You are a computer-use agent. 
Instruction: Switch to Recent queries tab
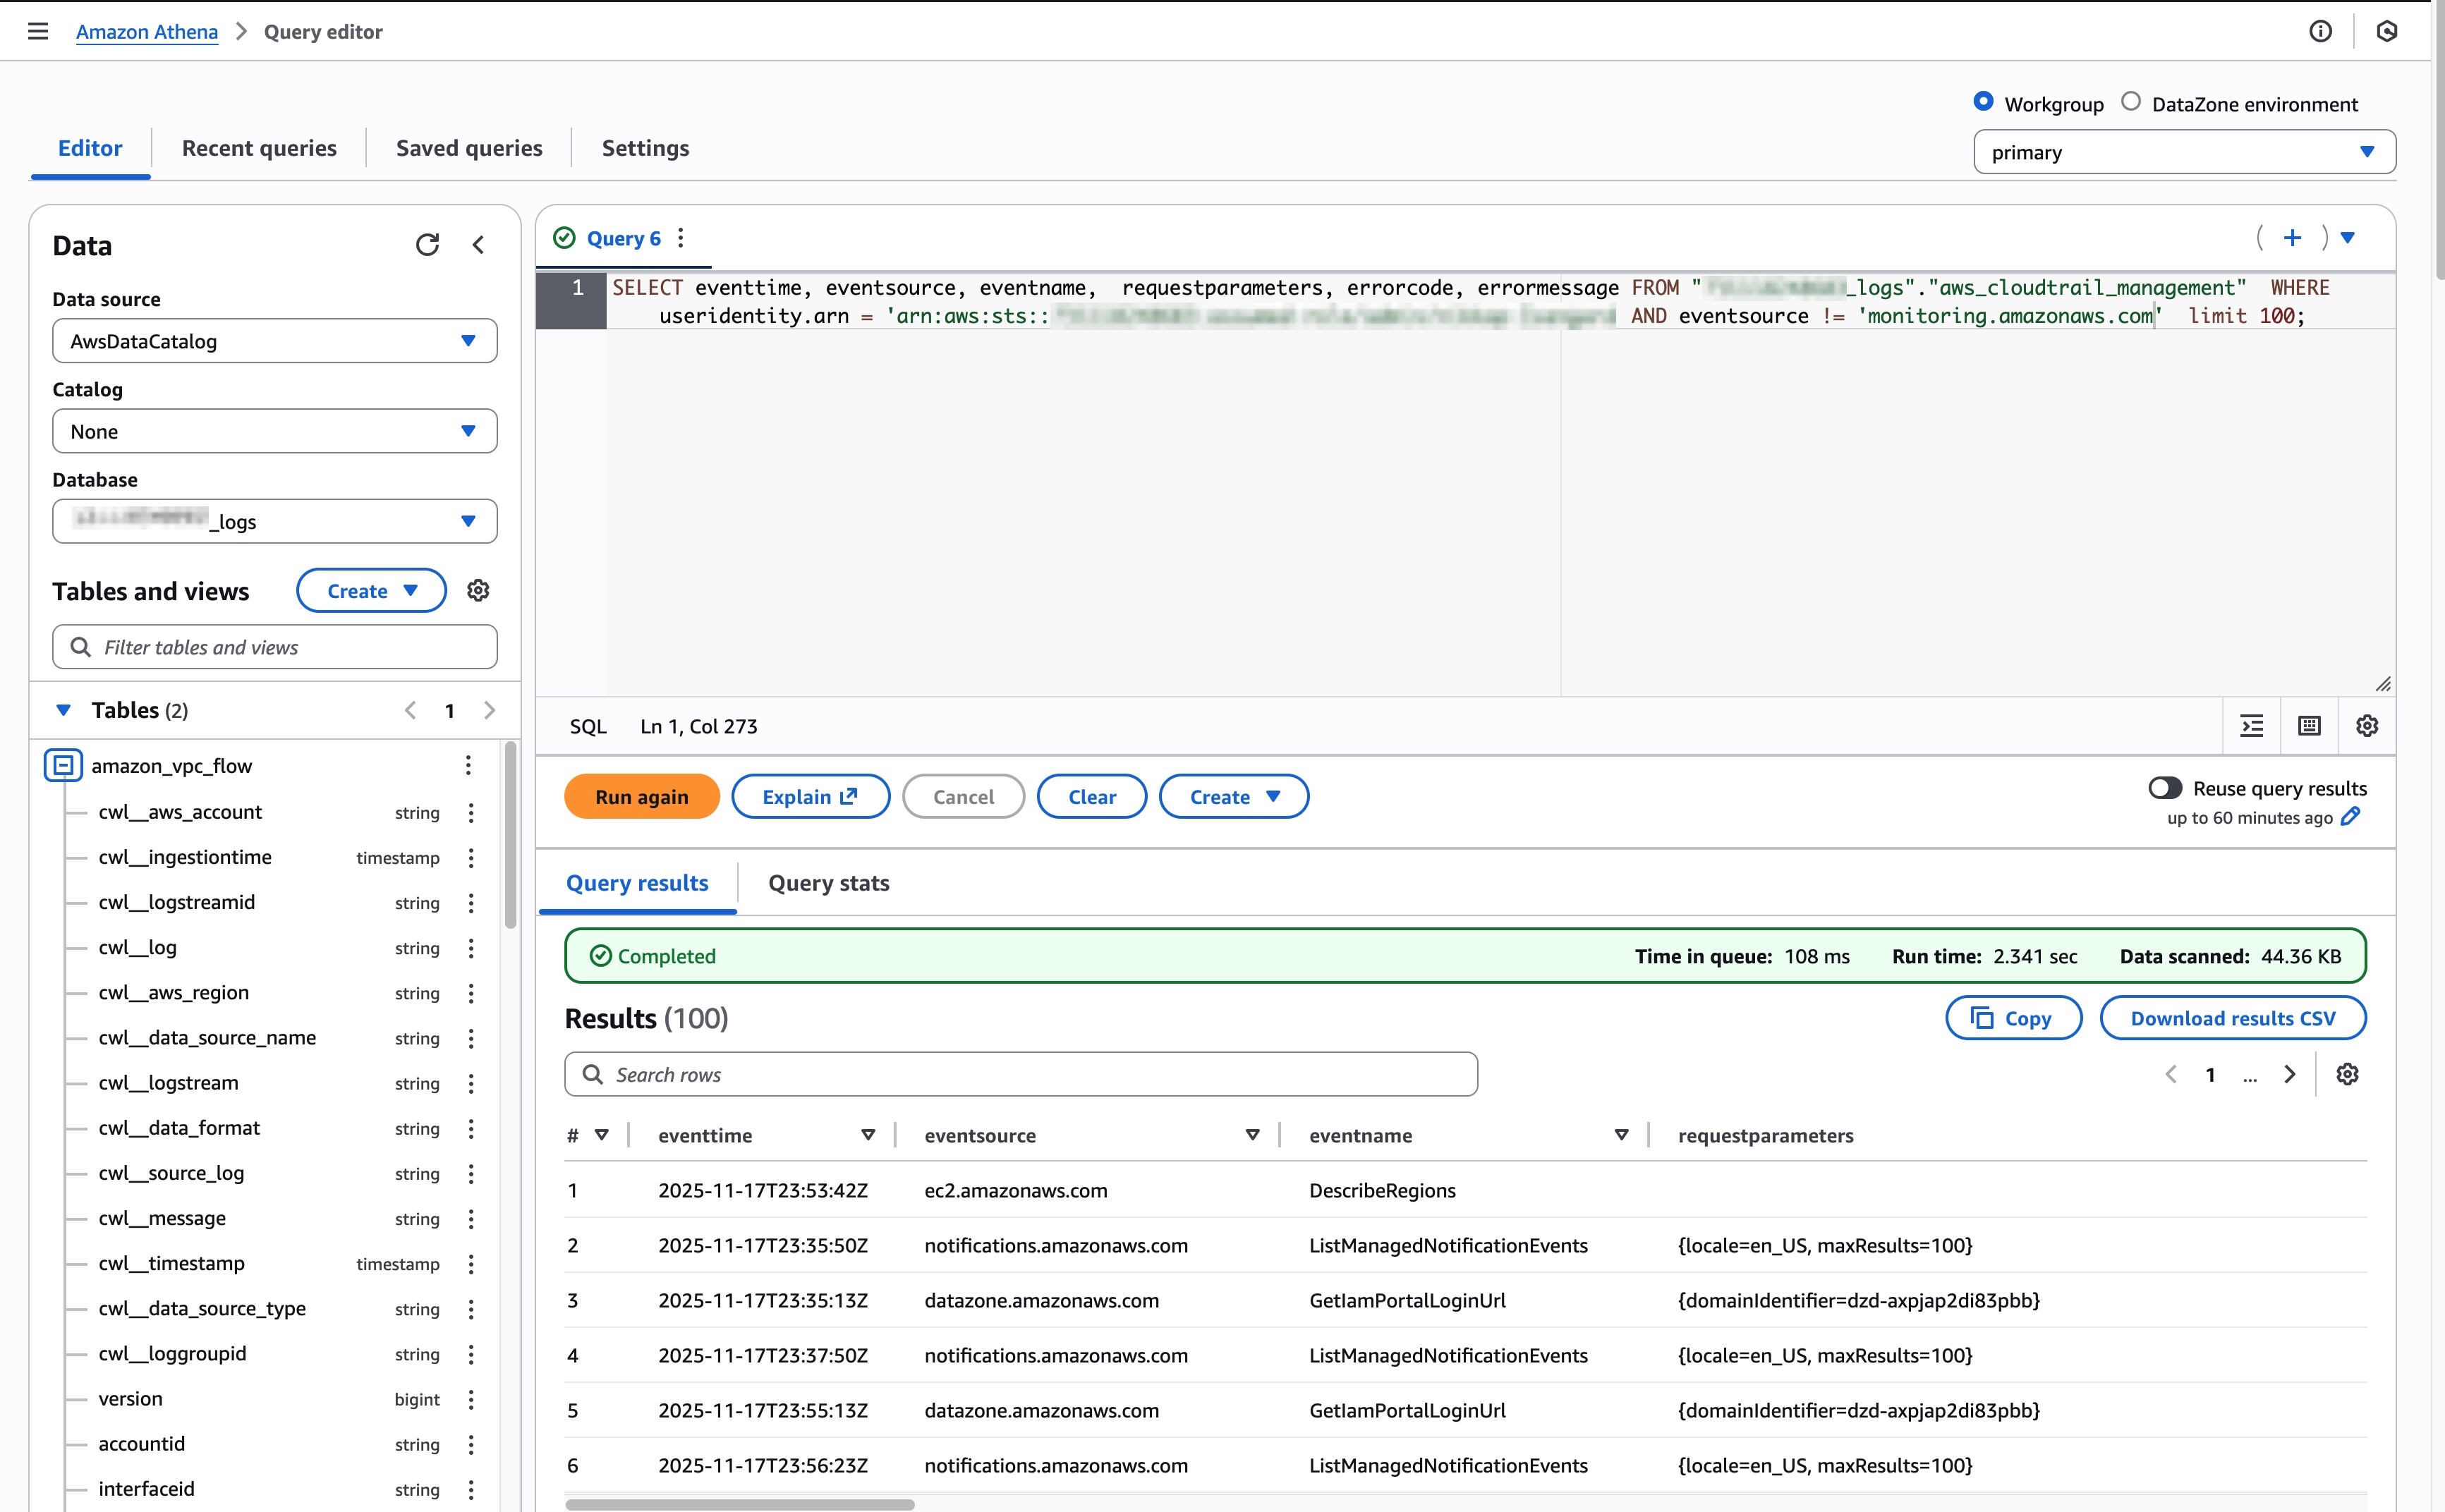[x=259, y=148]
